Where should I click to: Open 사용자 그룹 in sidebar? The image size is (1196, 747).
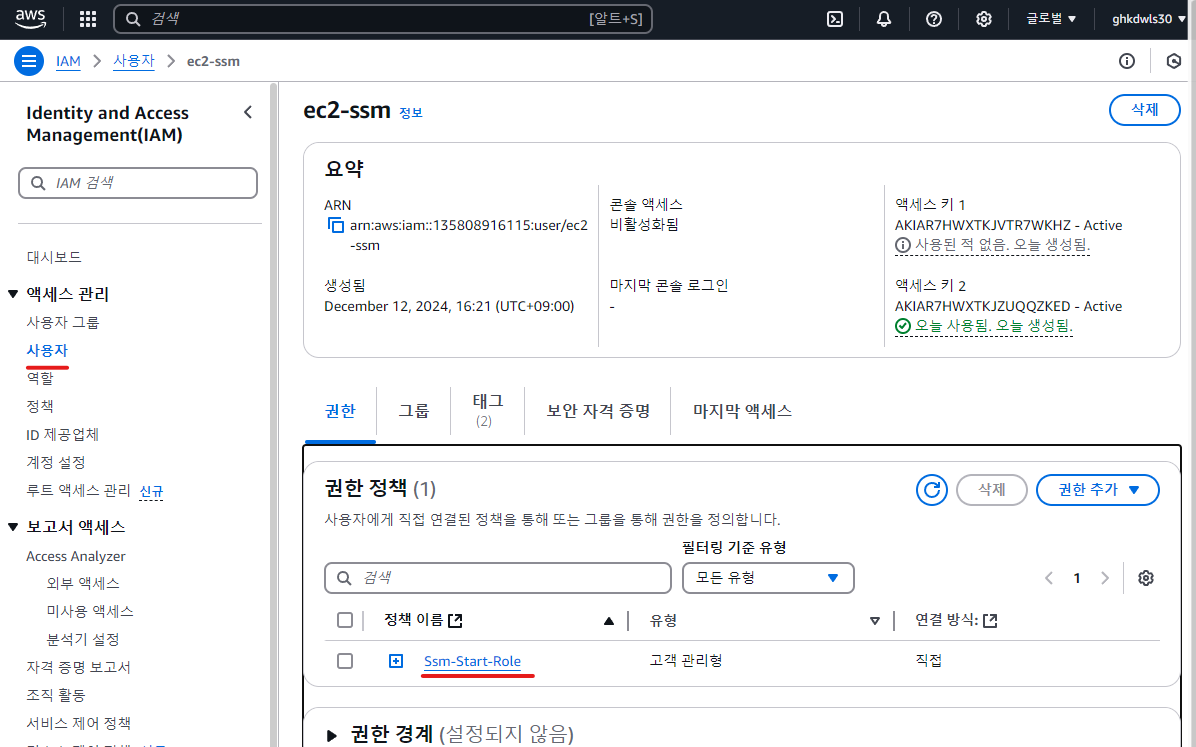click(63, 323)
